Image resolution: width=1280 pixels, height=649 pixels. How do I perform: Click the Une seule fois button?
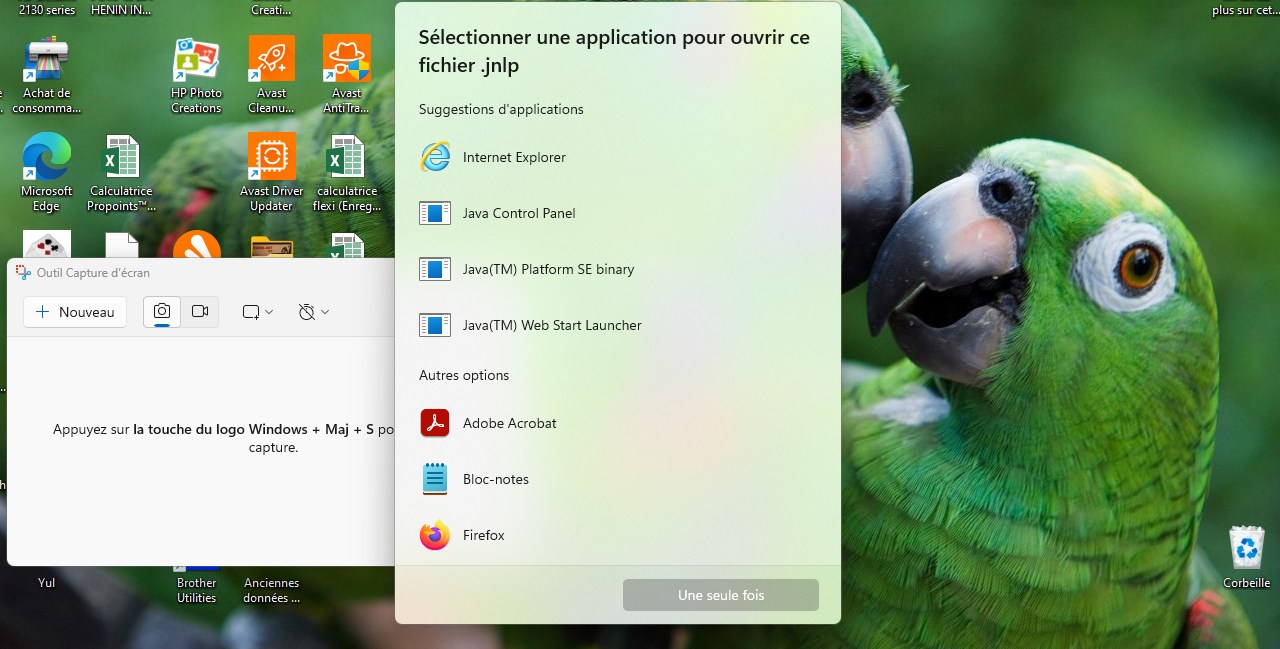click(721, 595)
